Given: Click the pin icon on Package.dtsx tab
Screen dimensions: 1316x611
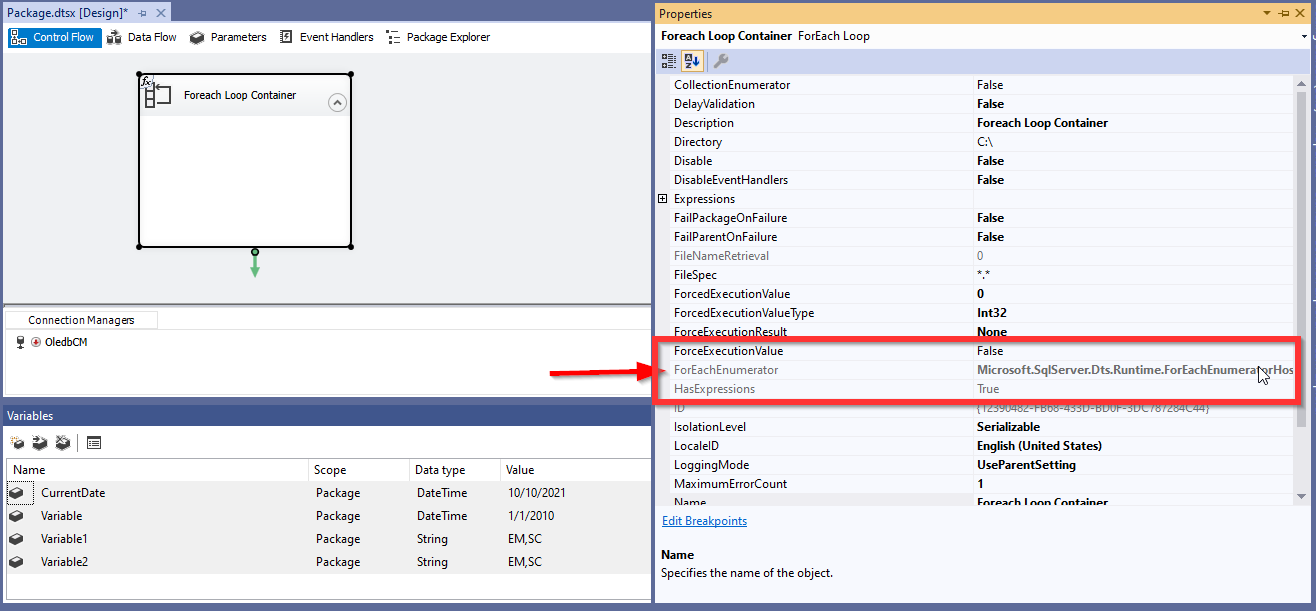Looking at the screenshot, I should 142,12.
